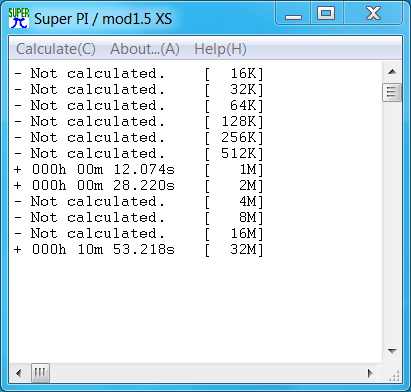Viewport: 411px width, 392px height.
Task: Click the vertical scrollbar up arrow
Action: pos(392,72)
